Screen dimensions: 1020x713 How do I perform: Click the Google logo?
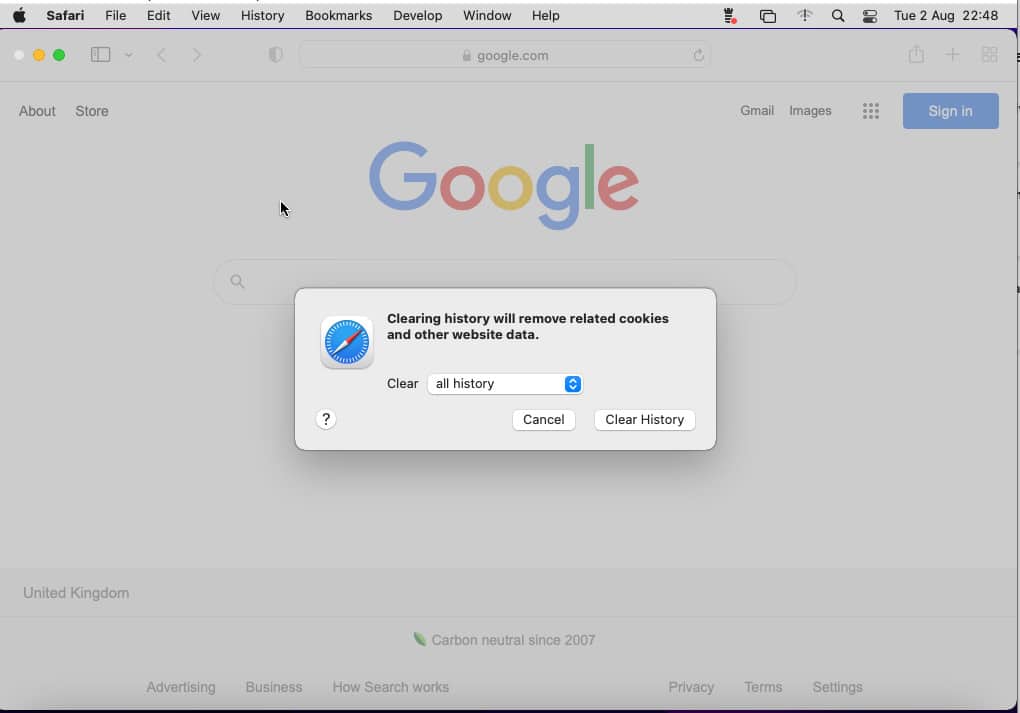(504, 185)
